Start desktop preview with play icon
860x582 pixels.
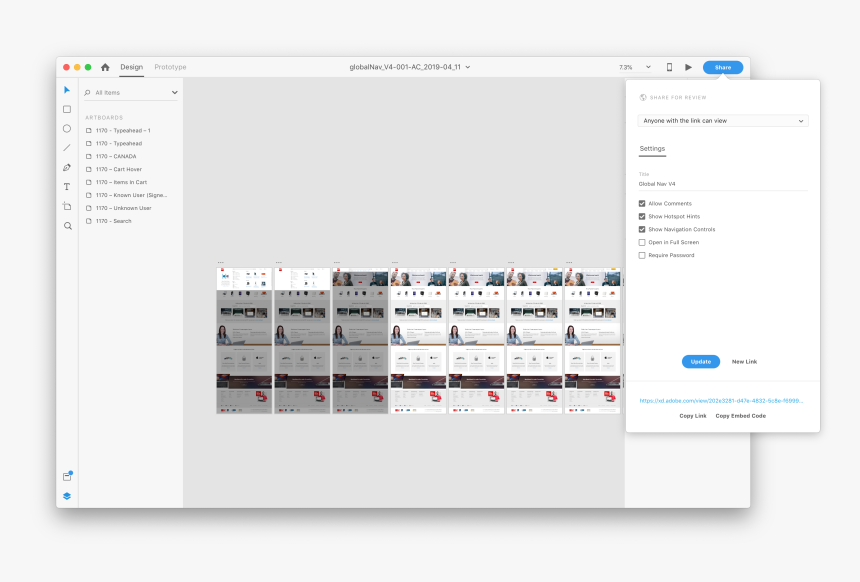(688, 67)
